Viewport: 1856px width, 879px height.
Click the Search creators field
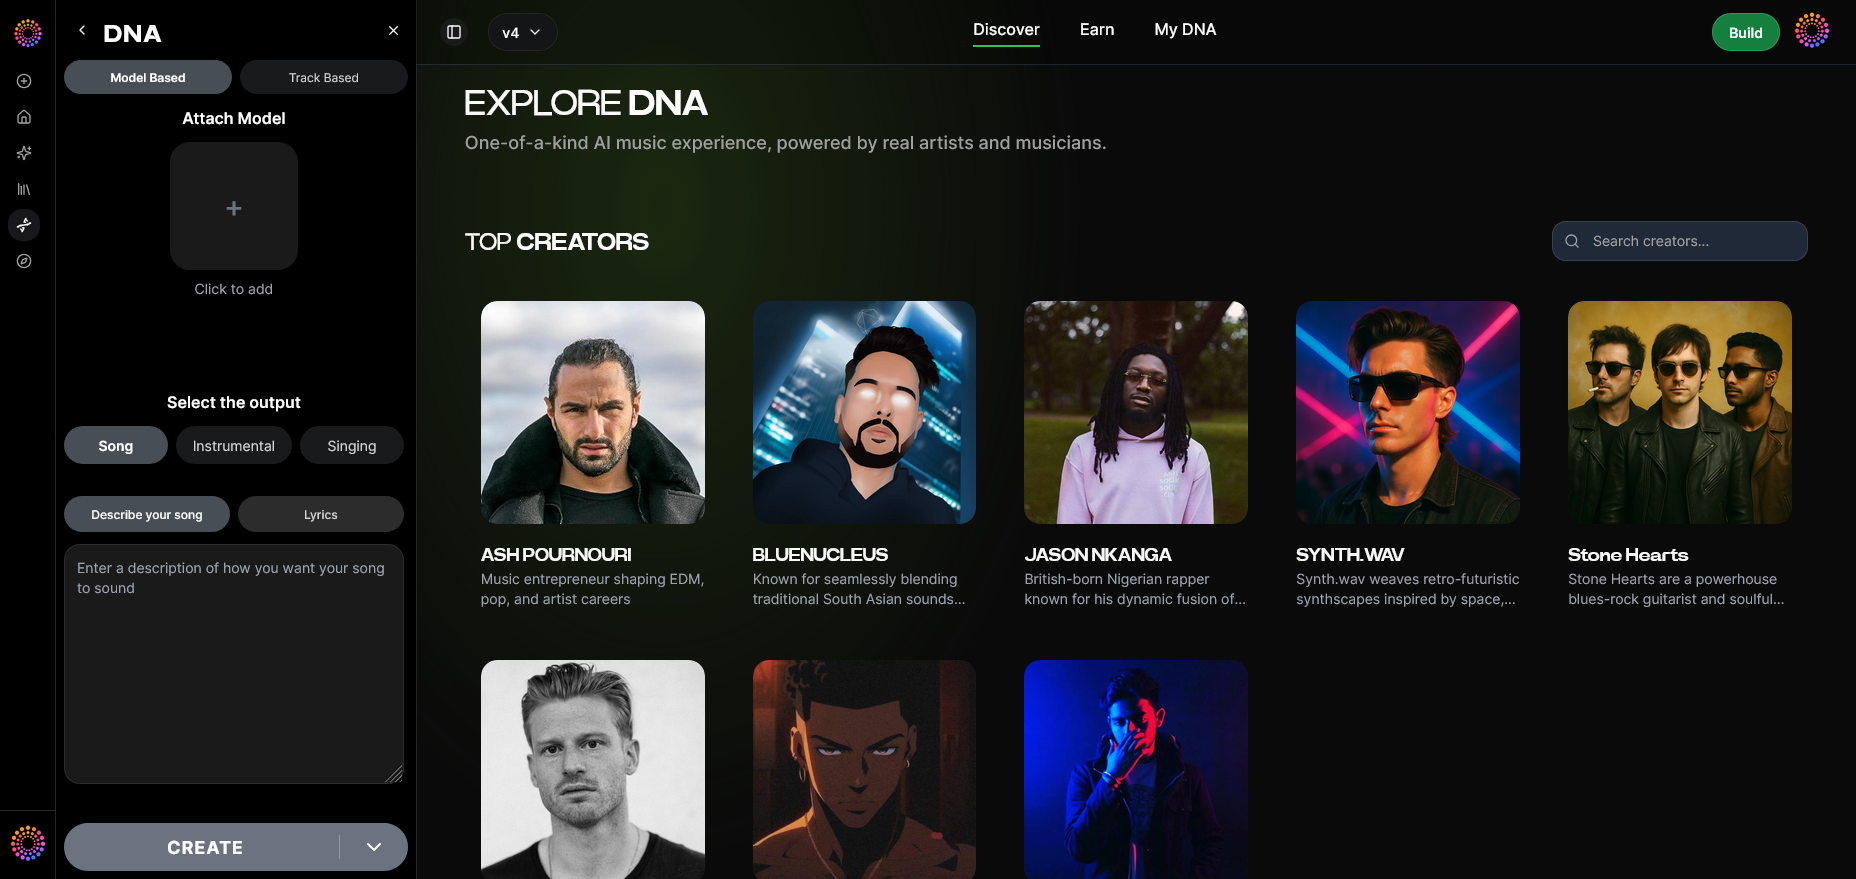click(1680, 241)
